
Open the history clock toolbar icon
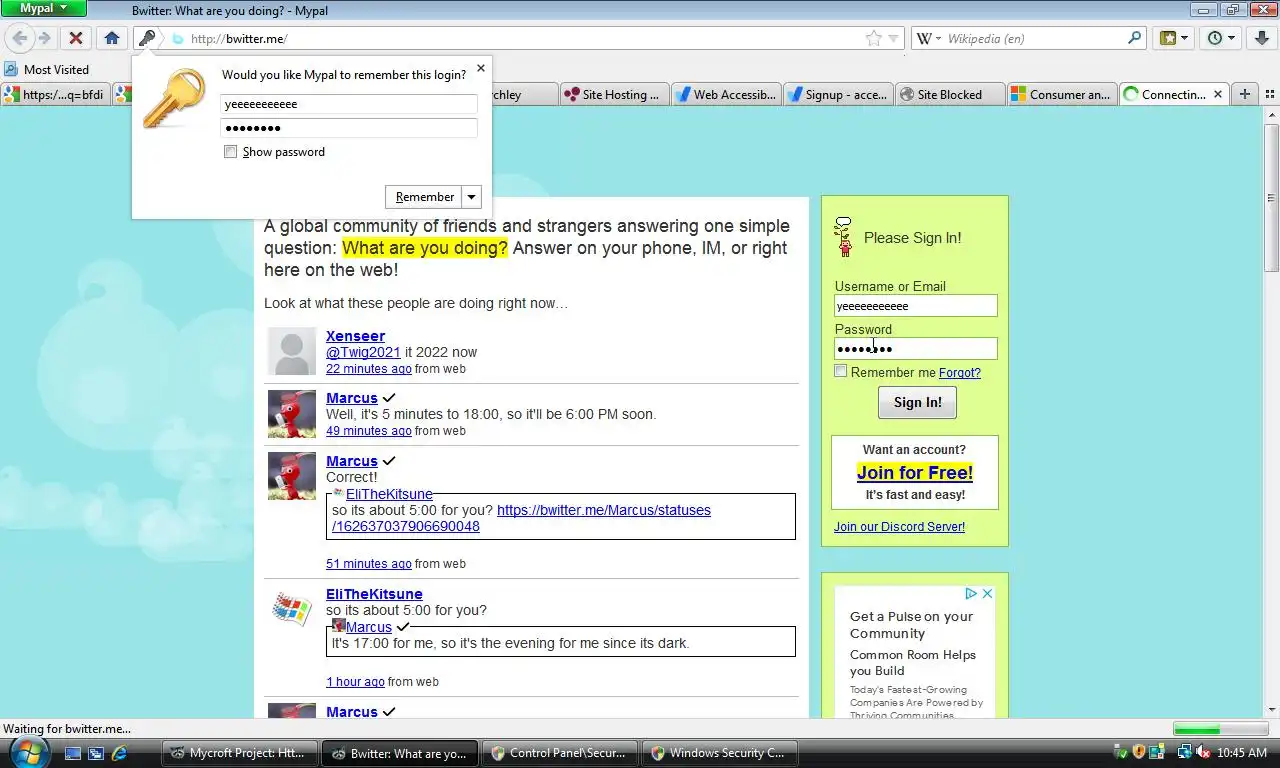click(1222, 38)
